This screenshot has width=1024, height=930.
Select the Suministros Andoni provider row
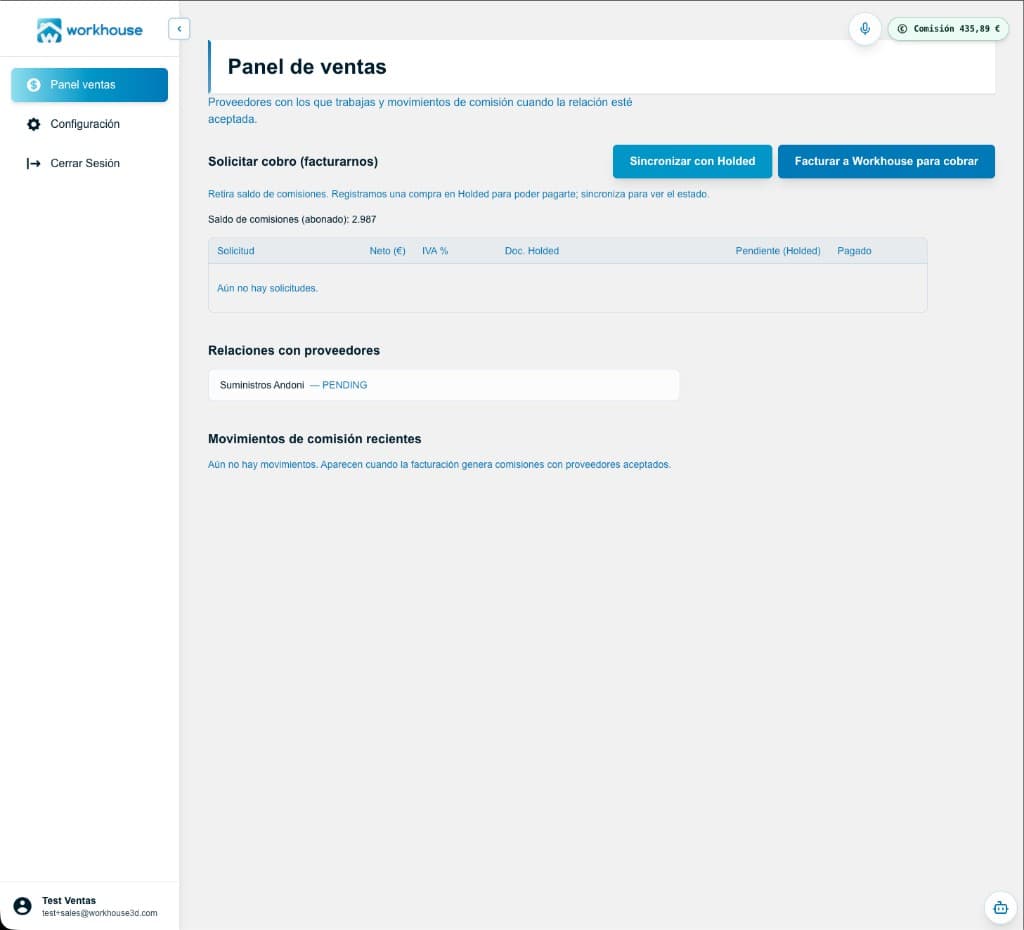pyautogui.click(x=443, y=385)
